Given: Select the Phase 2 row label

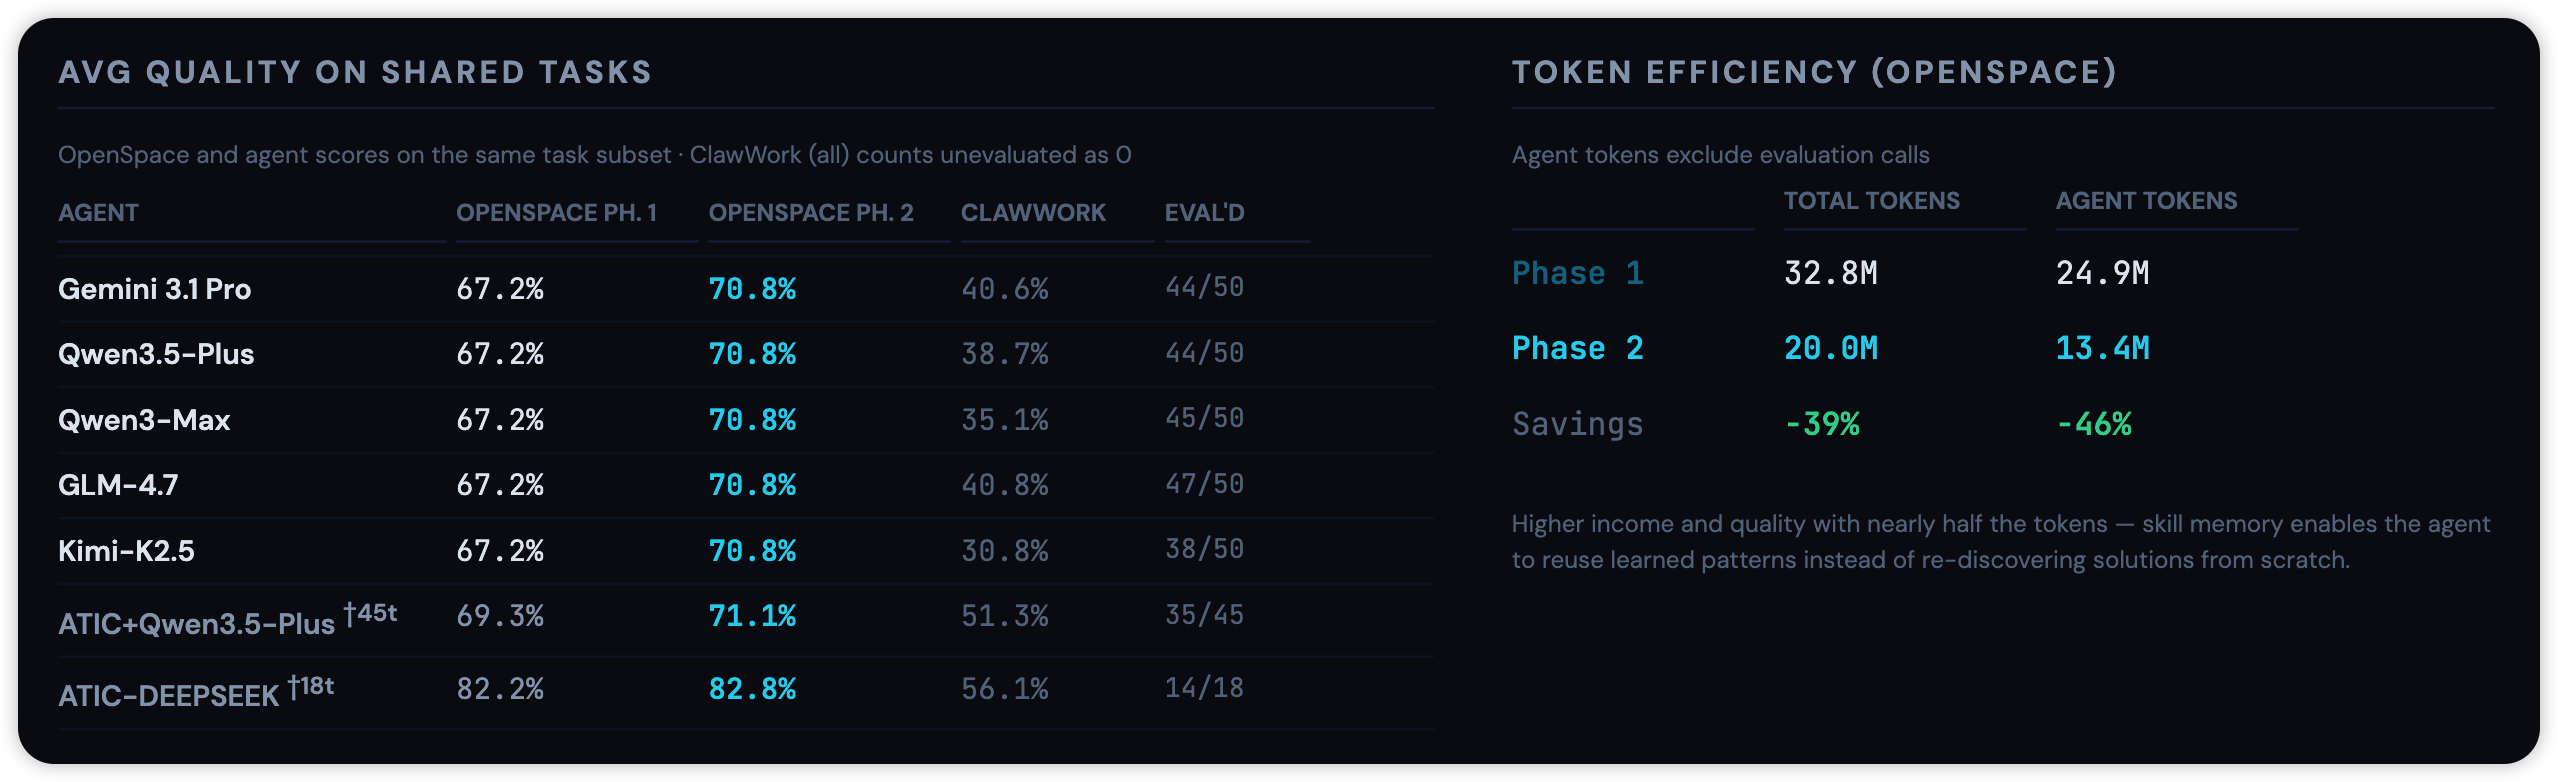Looking at the screenshot, I should click(x=1577, y=348).
